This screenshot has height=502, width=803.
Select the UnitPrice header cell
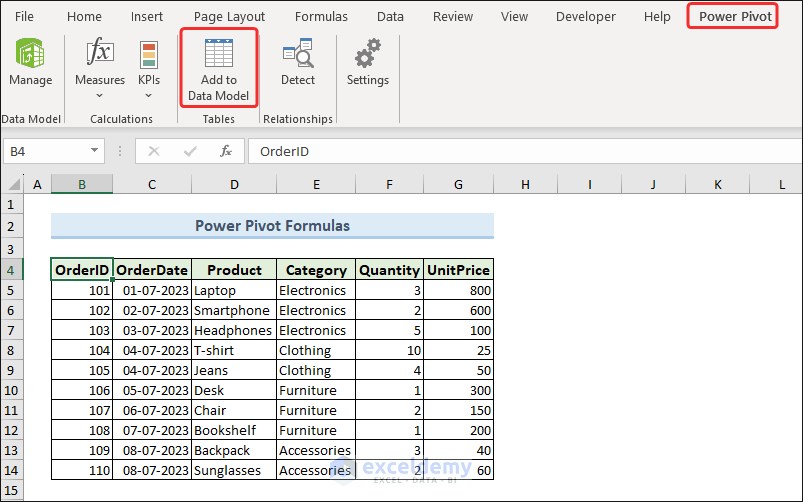pyautogui.click(x=459, y=269)
